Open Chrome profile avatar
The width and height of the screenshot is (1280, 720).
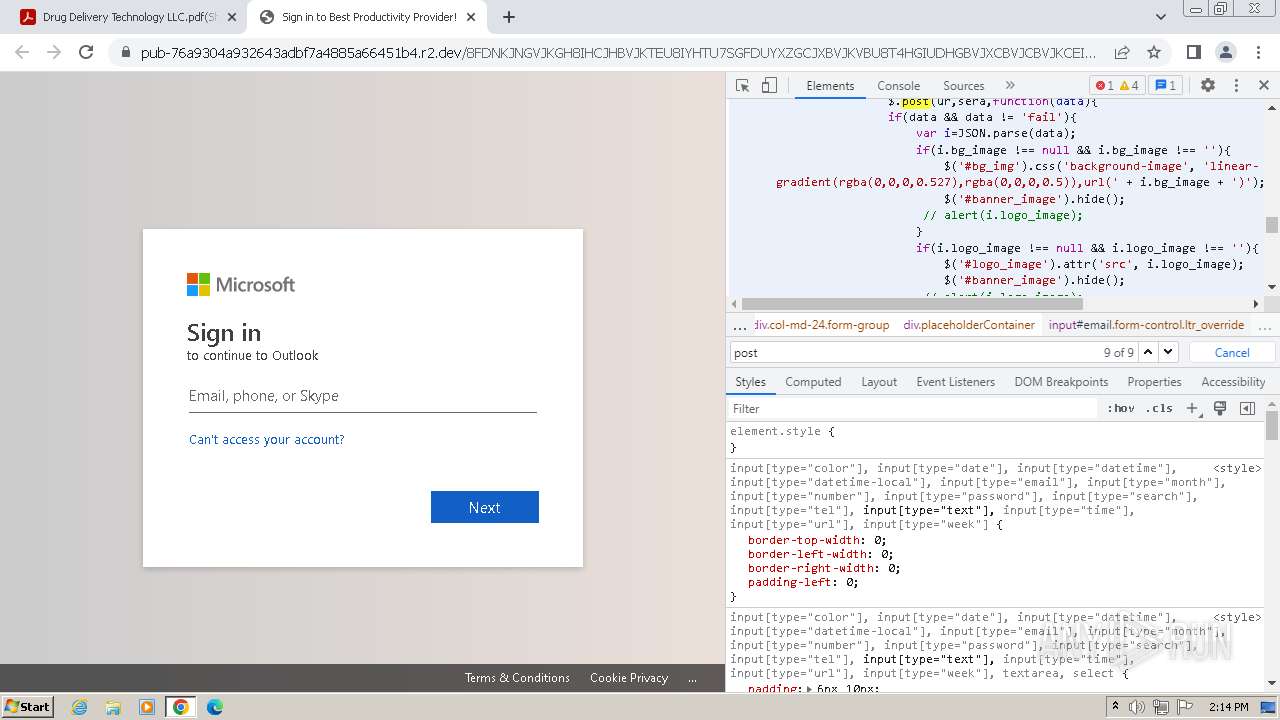[x=1226, y=53]
